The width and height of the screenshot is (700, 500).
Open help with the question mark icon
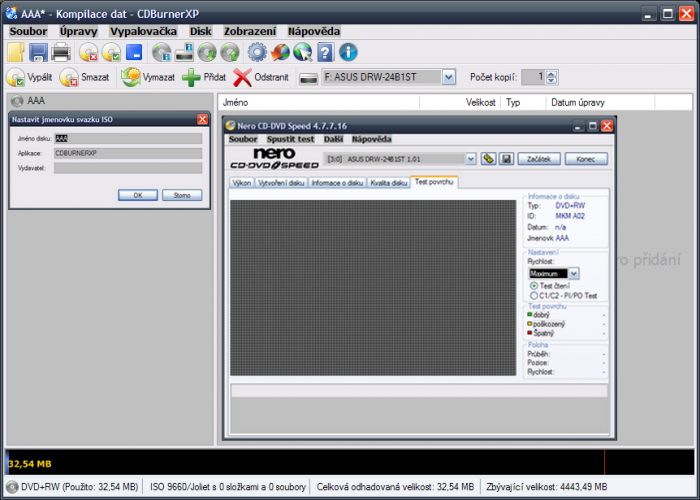click(x=325, y=52)
